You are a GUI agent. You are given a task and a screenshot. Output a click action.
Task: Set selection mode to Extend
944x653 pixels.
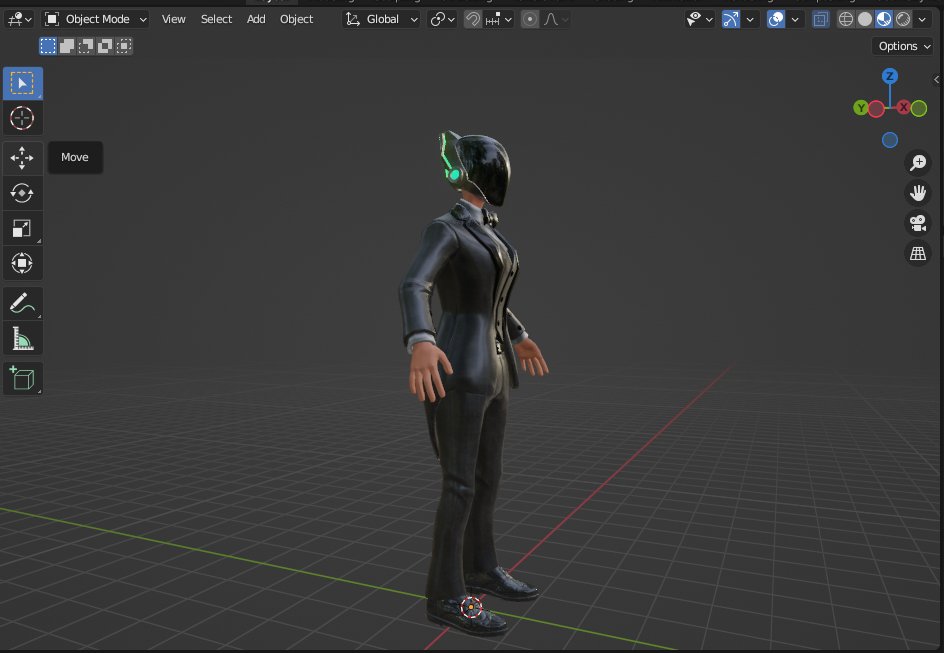[x=67, y=46]
